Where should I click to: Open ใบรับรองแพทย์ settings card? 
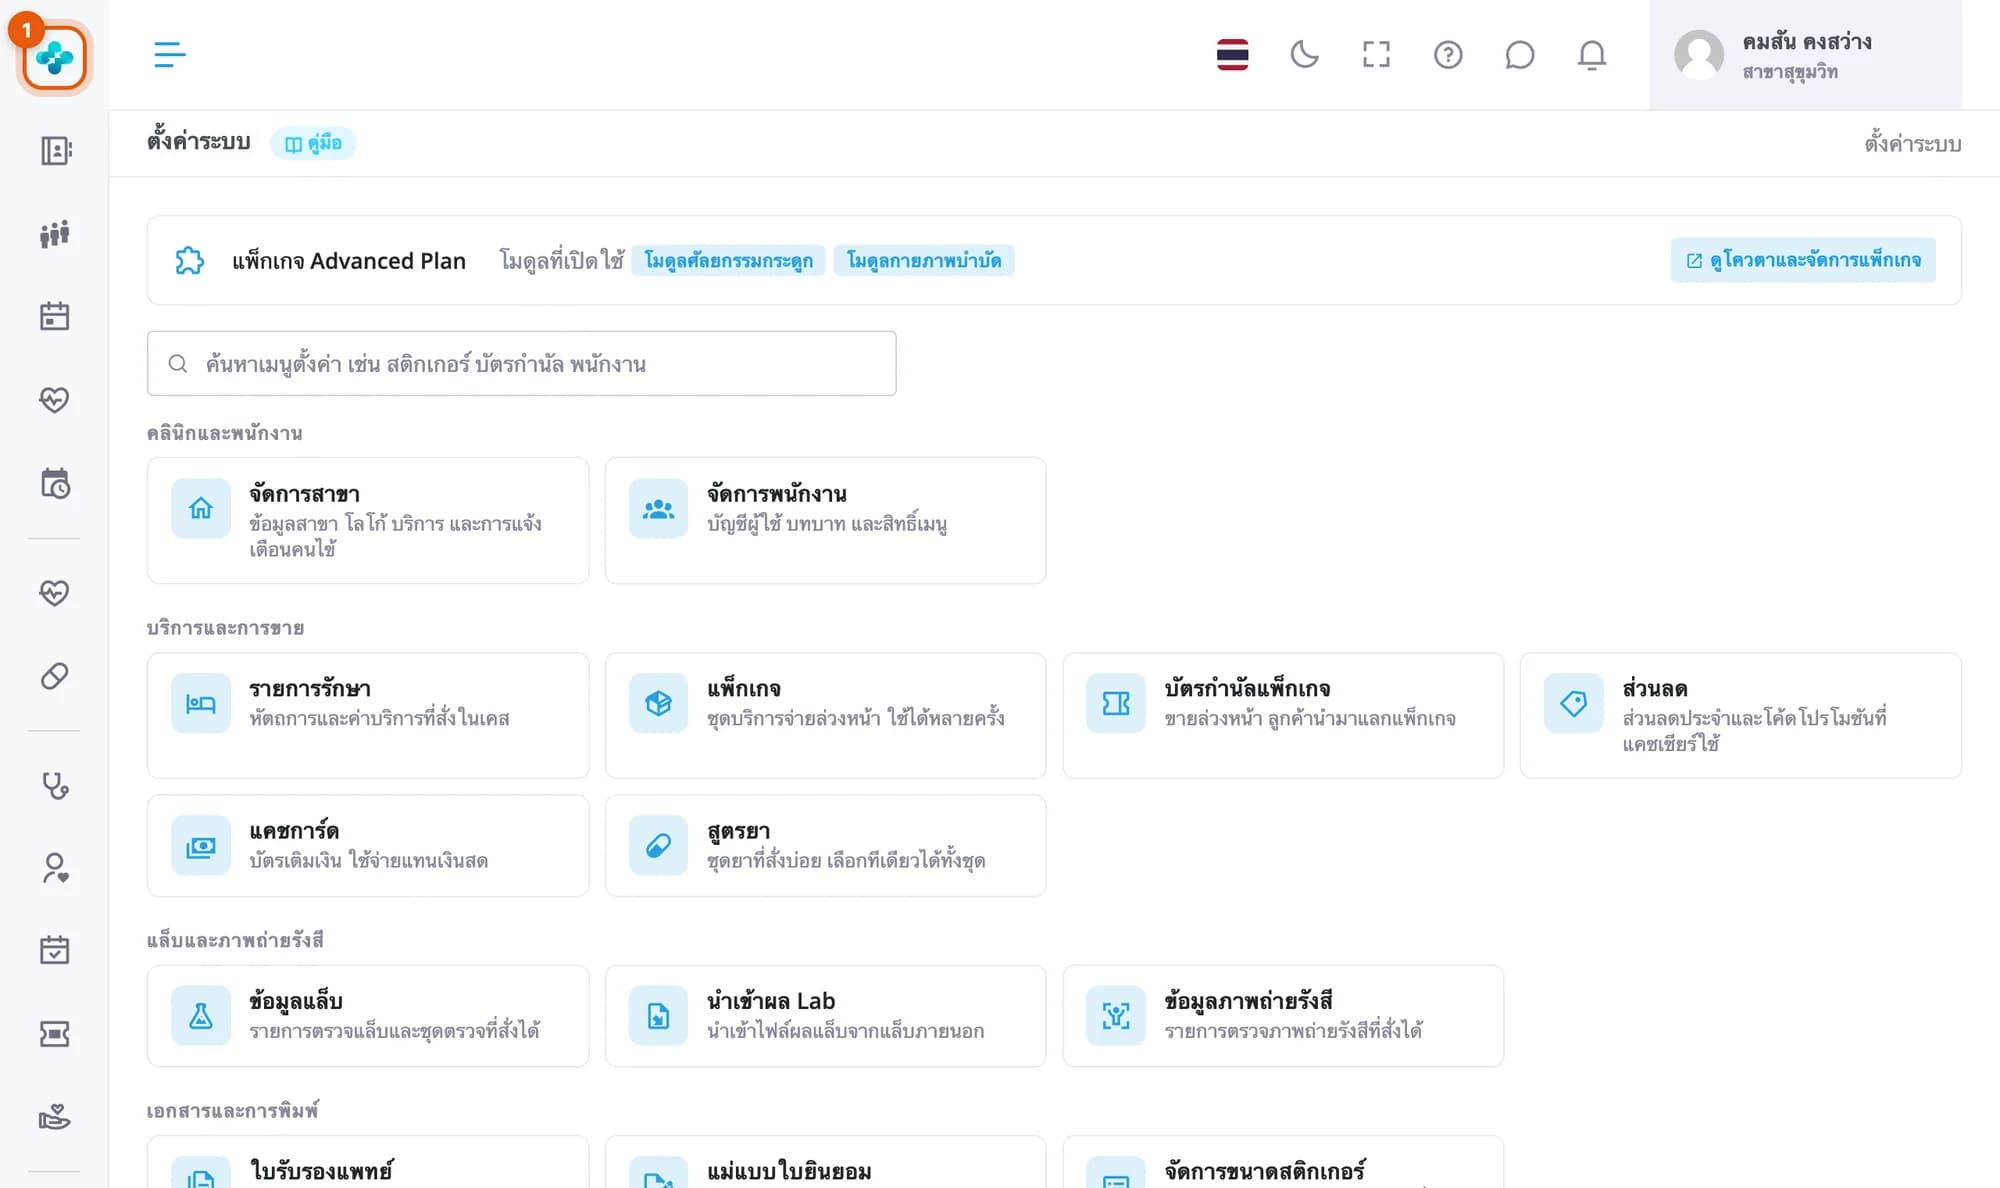(x=368, y=1162)
